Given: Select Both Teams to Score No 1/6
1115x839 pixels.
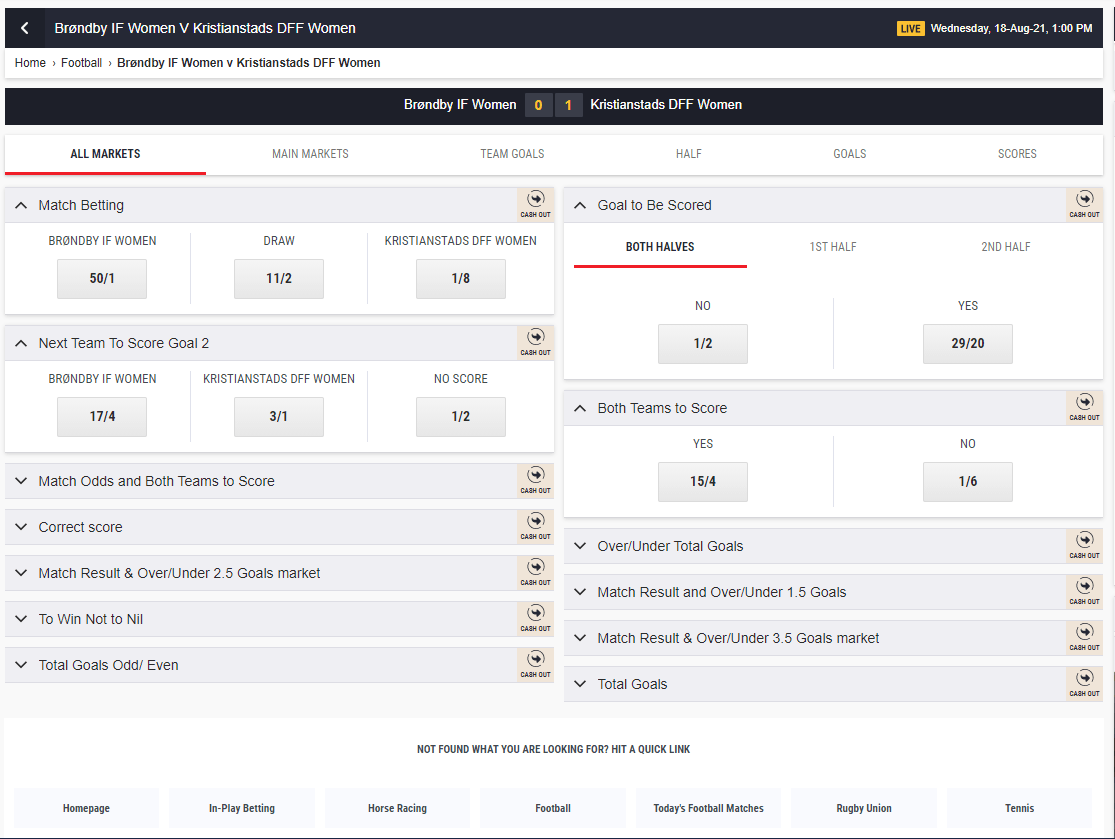Looking at the screenshot, I should click(x=968, y=481).
